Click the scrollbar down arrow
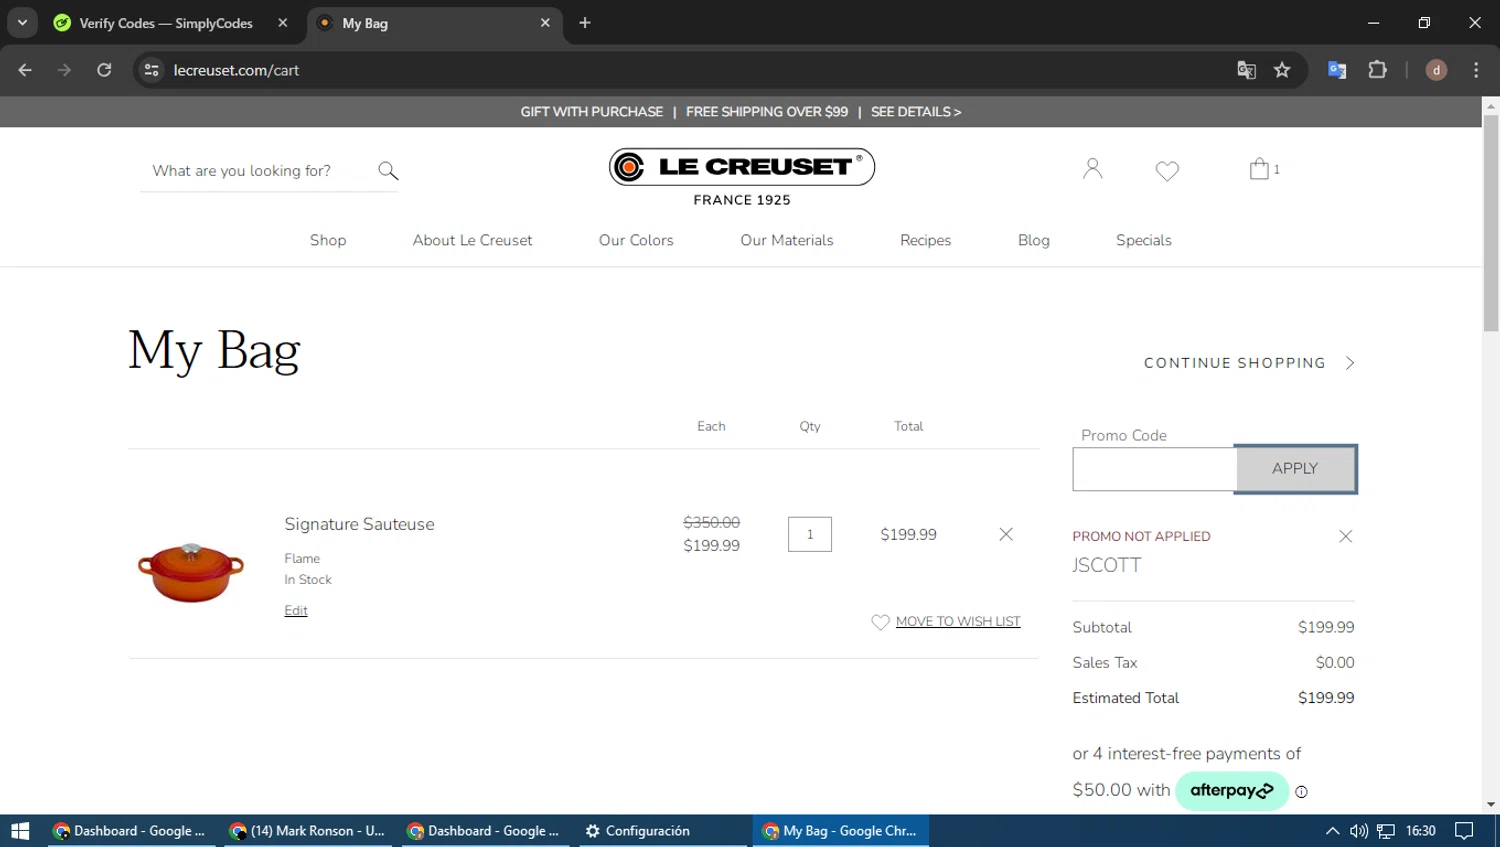The image size is (1500, 847). (1491, 804)
